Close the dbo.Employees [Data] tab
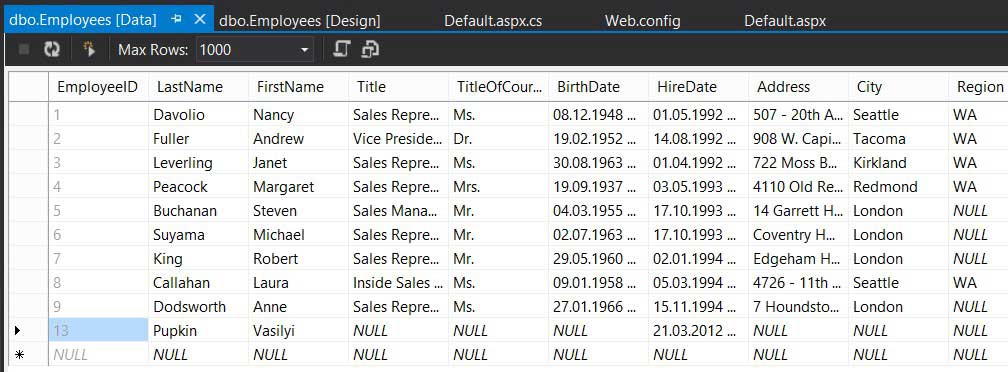Viewport: 1008px width, 372px height. click(200, 20)
